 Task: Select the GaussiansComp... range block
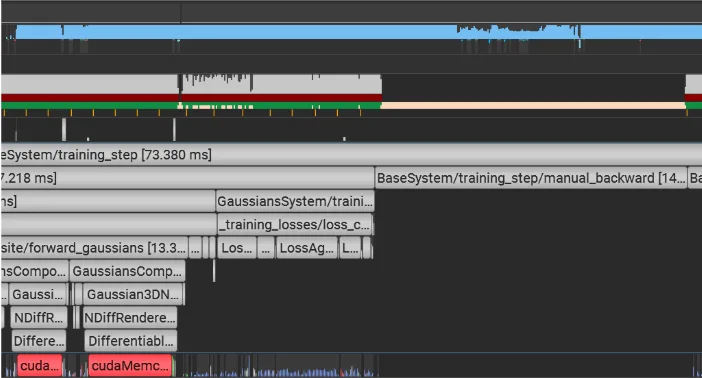(128, 271)
